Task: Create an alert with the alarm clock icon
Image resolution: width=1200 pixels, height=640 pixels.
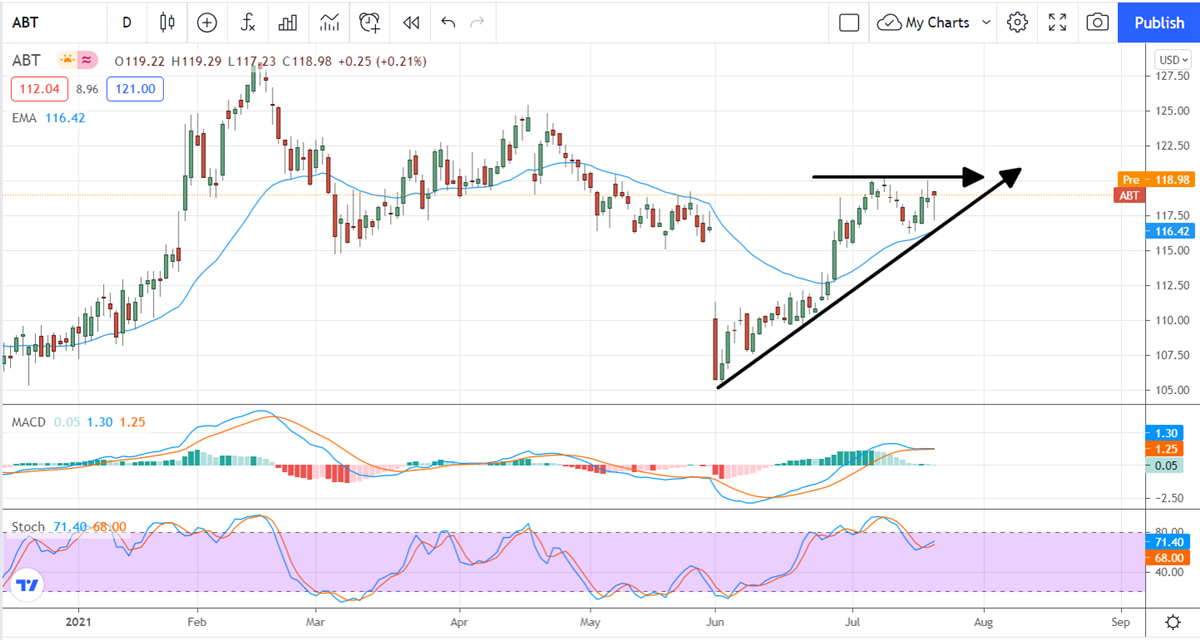Action: 370,22
